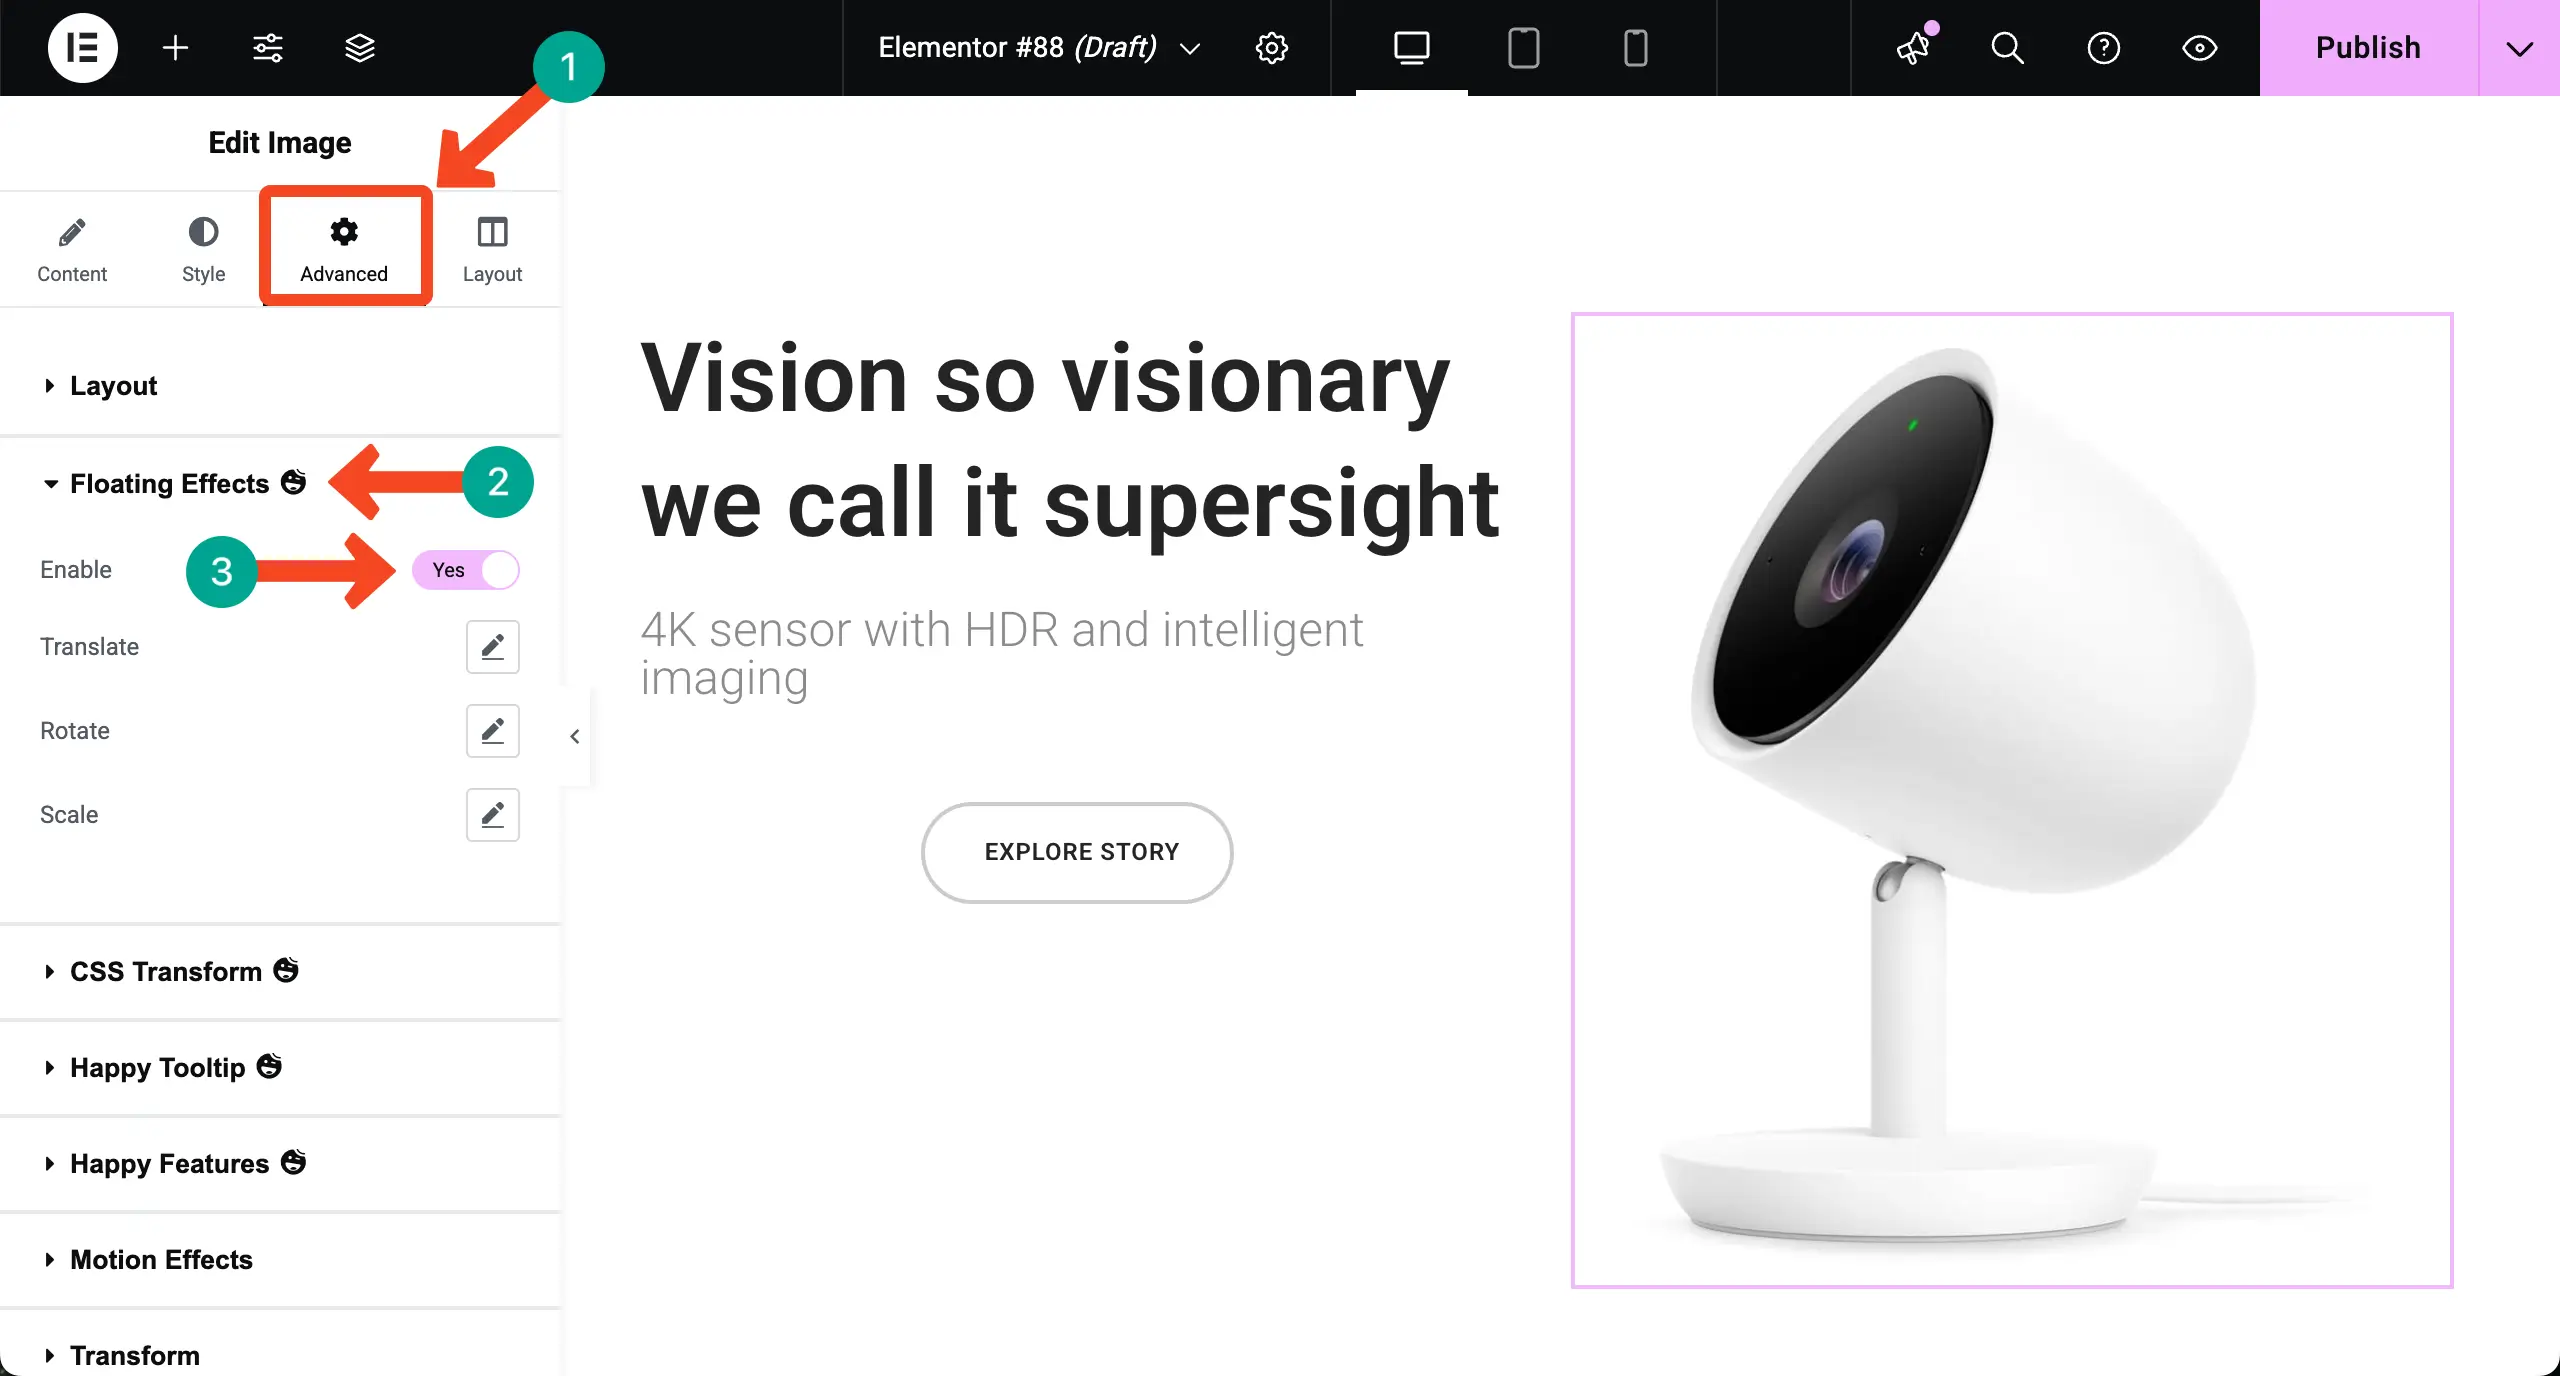Open the add element plus icon
Viewport: 2560px width, 1376px height.
175,47
